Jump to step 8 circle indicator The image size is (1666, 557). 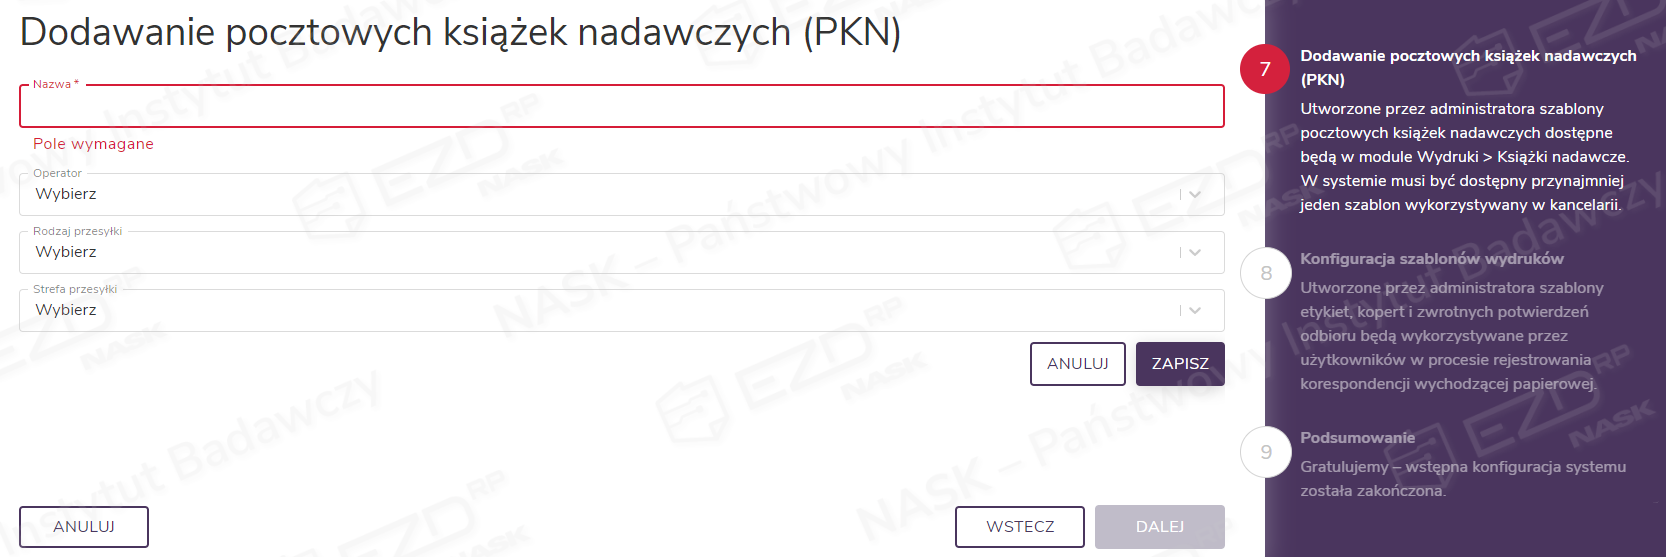[1266, 273]
